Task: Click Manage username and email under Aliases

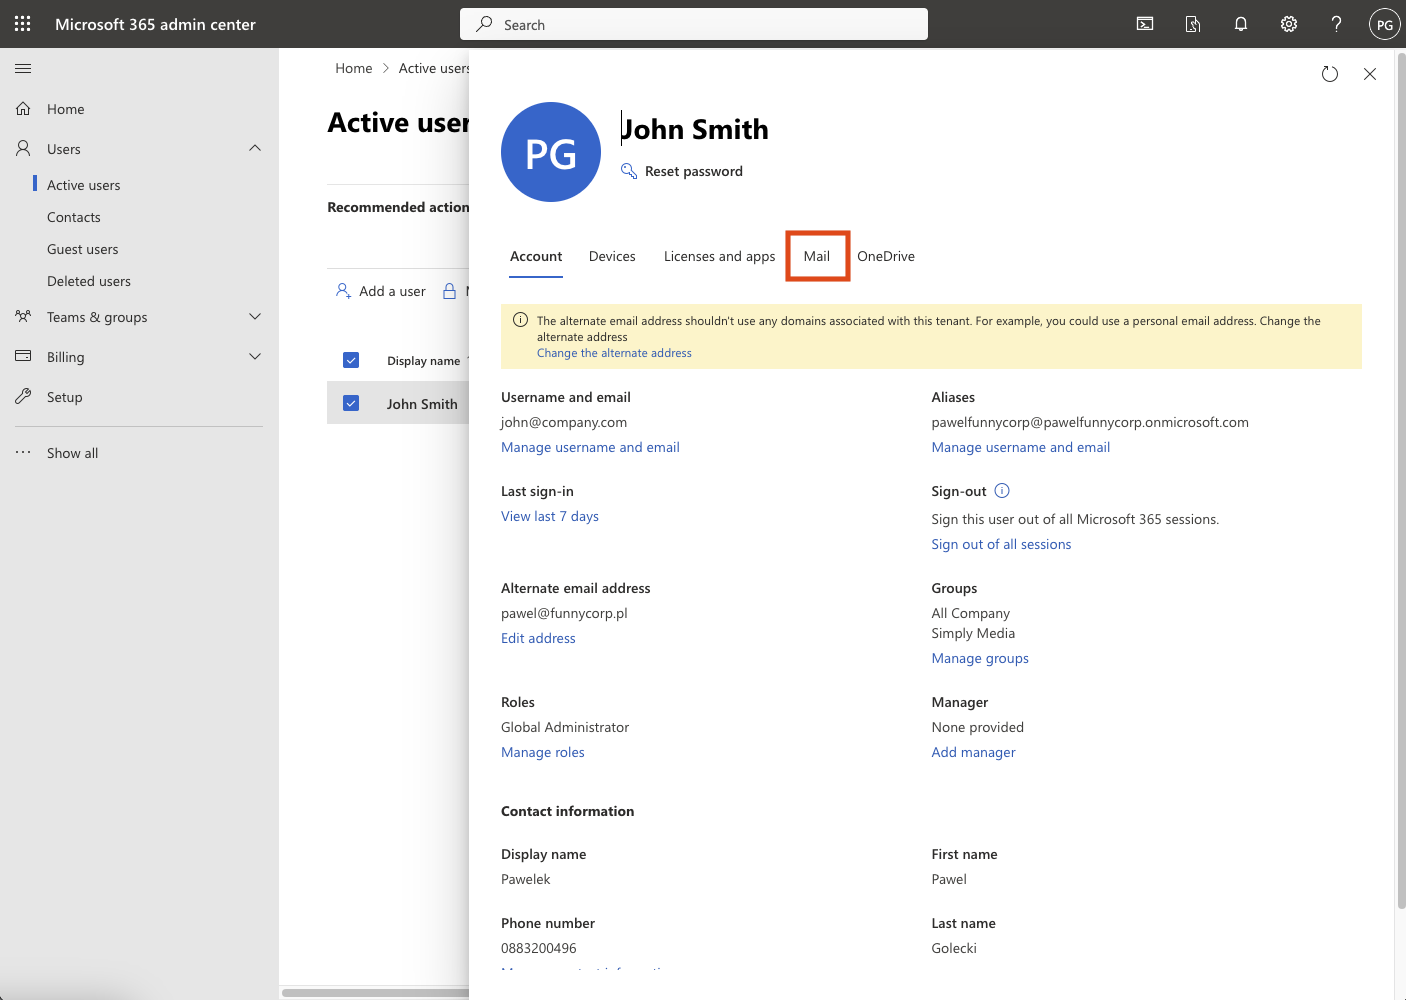Action: [x=1021, y=447]
